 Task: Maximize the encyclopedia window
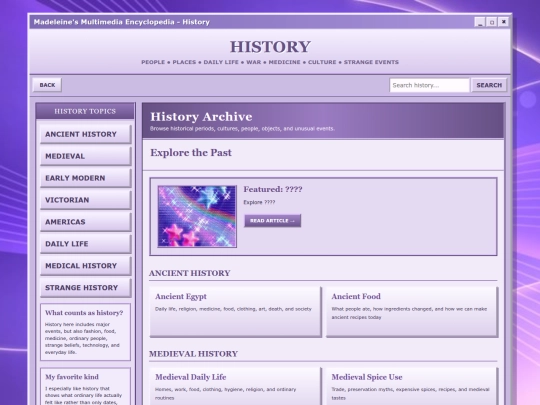[x=492, y=22]
